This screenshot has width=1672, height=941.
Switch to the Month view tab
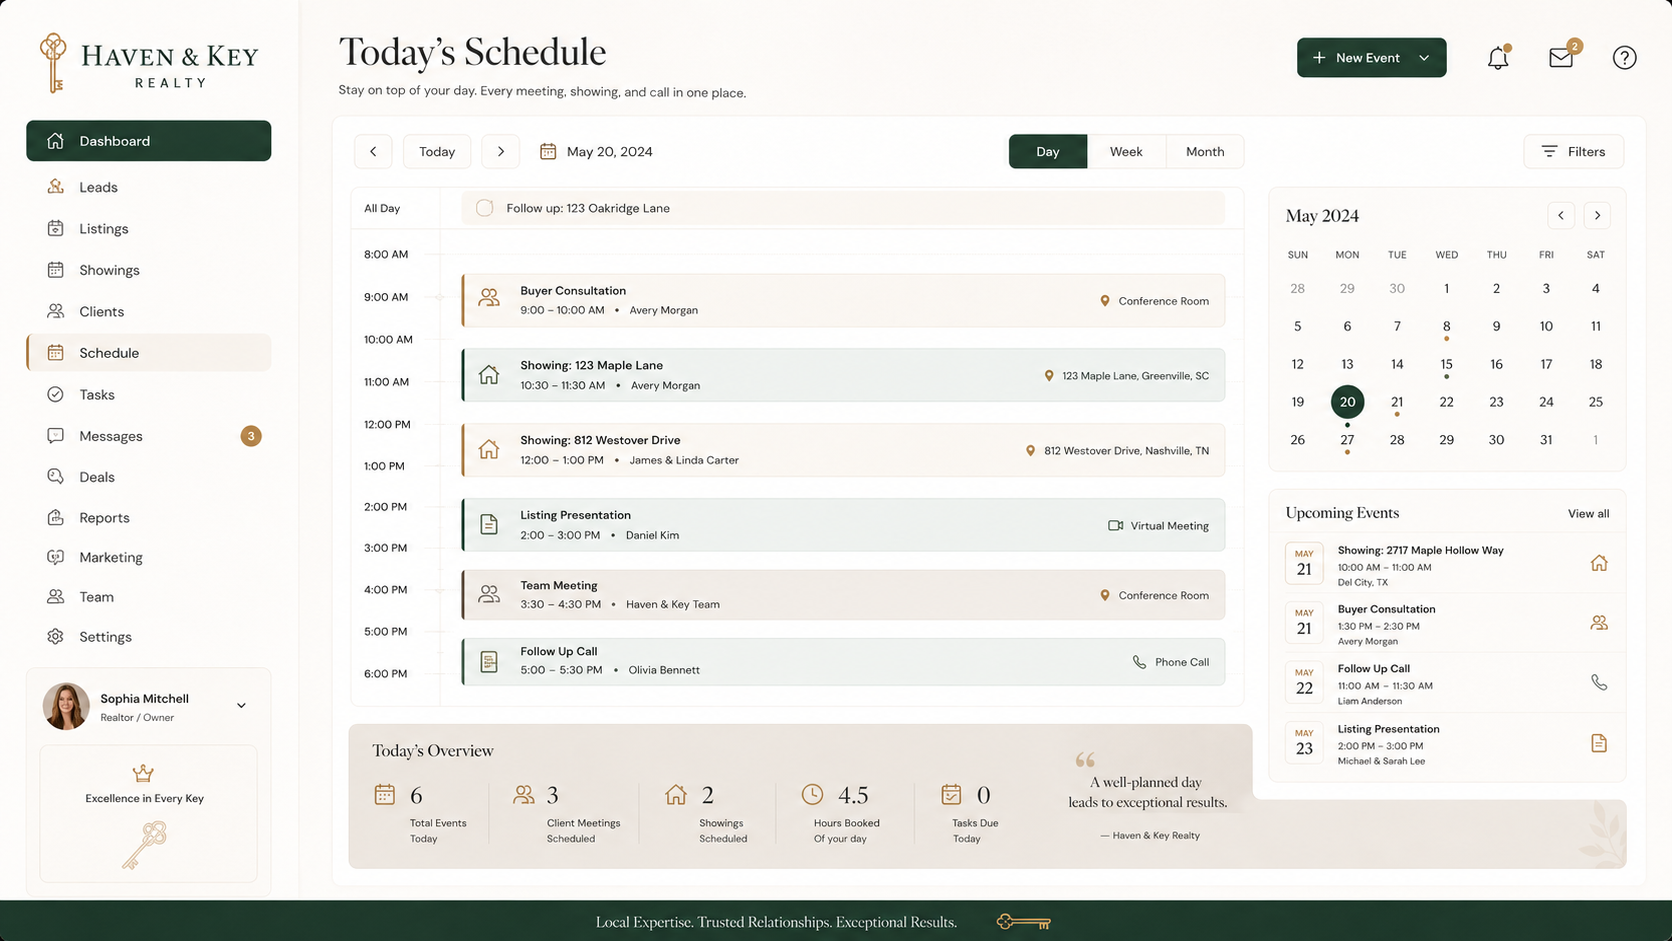click(1205, 151)
